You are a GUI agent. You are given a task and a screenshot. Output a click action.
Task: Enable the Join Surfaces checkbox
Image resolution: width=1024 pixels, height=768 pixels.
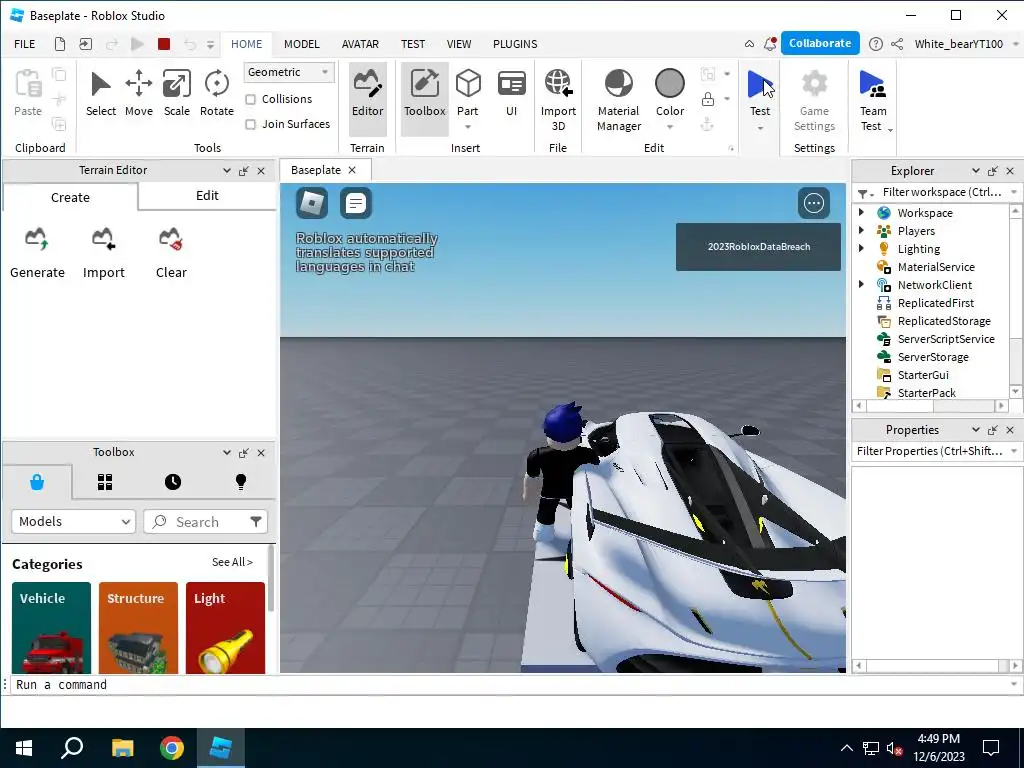point(250,124)
